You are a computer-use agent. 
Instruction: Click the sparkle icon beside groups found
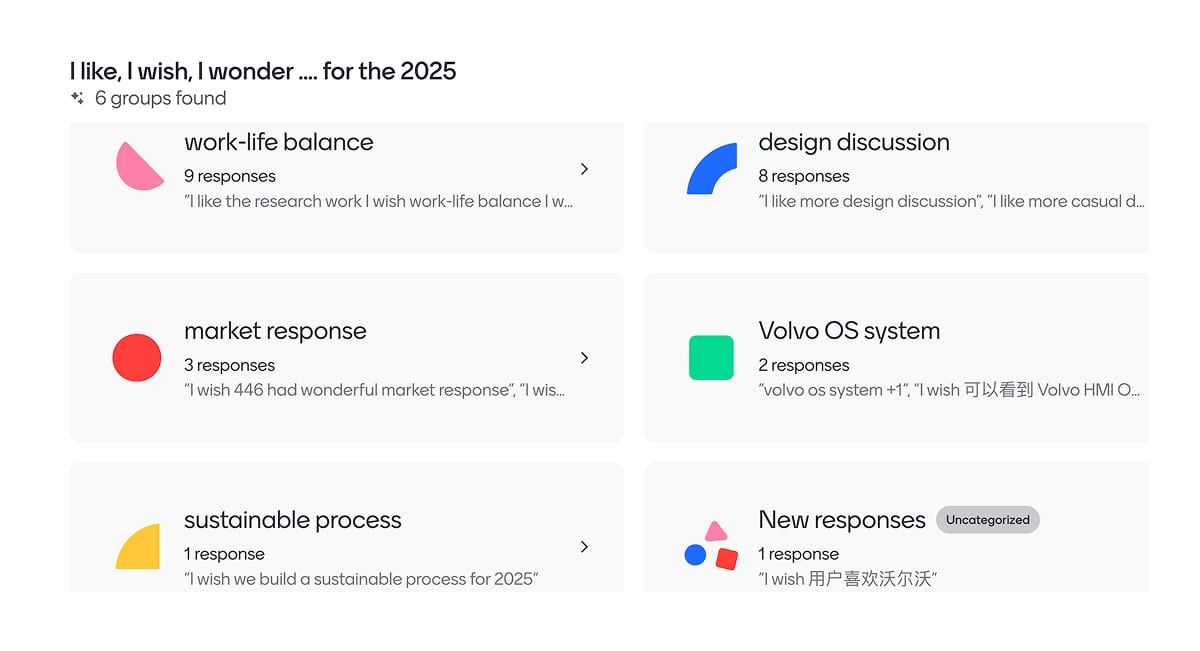[77, 98]
